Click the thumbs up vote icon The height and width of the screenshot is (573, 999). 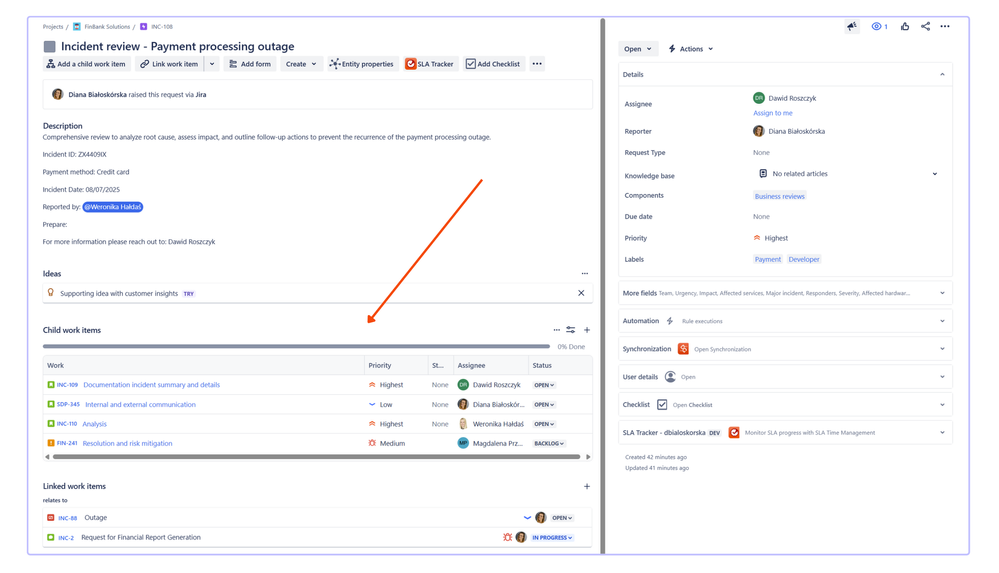[x=905, y=26]
